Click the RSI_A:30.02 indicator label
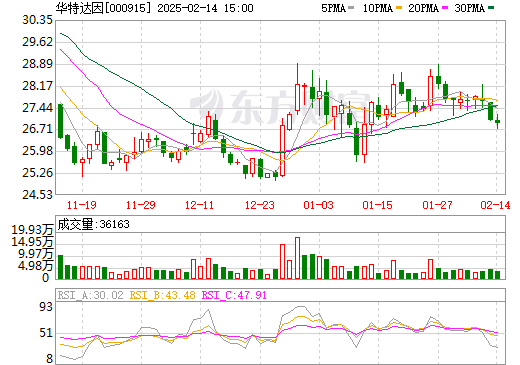The image size is (520, 365). (90, 295)
